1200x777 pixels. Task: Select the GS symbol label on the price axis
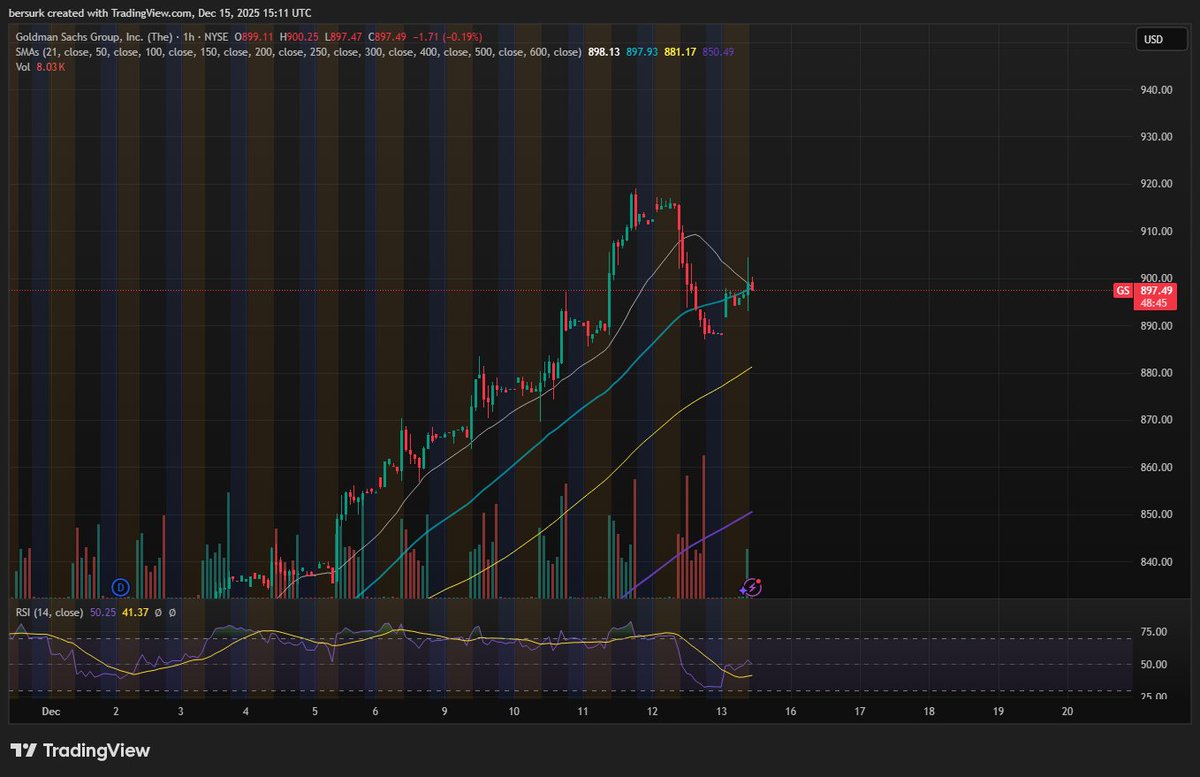pyautogui.click(x=1122, y=291)
